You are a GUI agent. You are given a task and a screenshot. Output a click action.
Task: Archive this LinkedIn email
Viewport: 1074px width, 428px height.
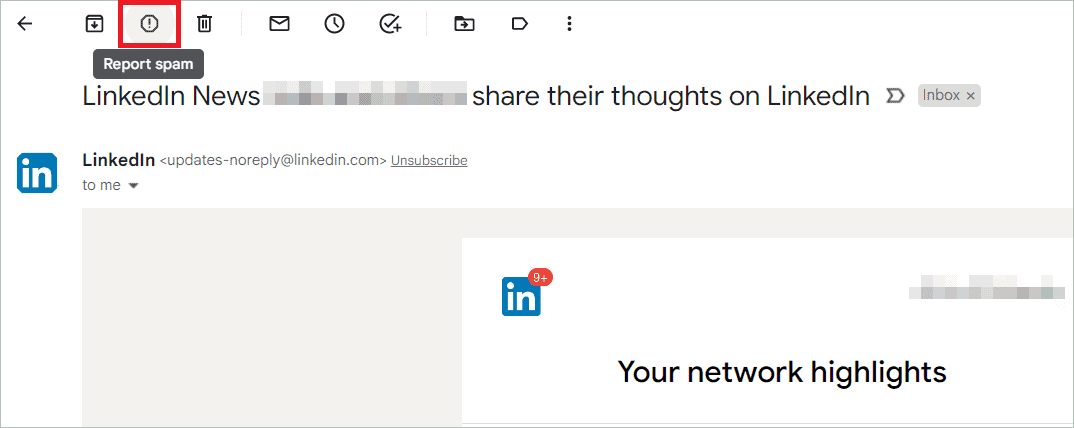[x=94, y=24]
